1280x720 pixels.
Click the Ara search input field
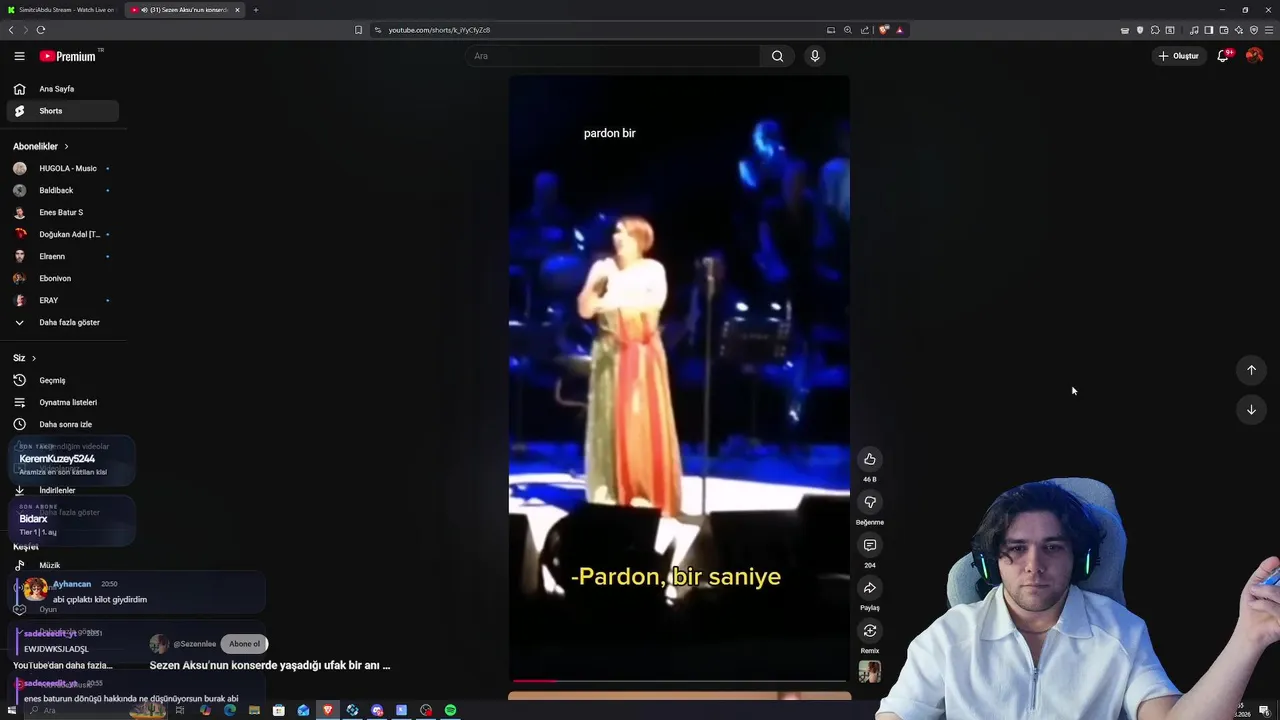point(612,56)
